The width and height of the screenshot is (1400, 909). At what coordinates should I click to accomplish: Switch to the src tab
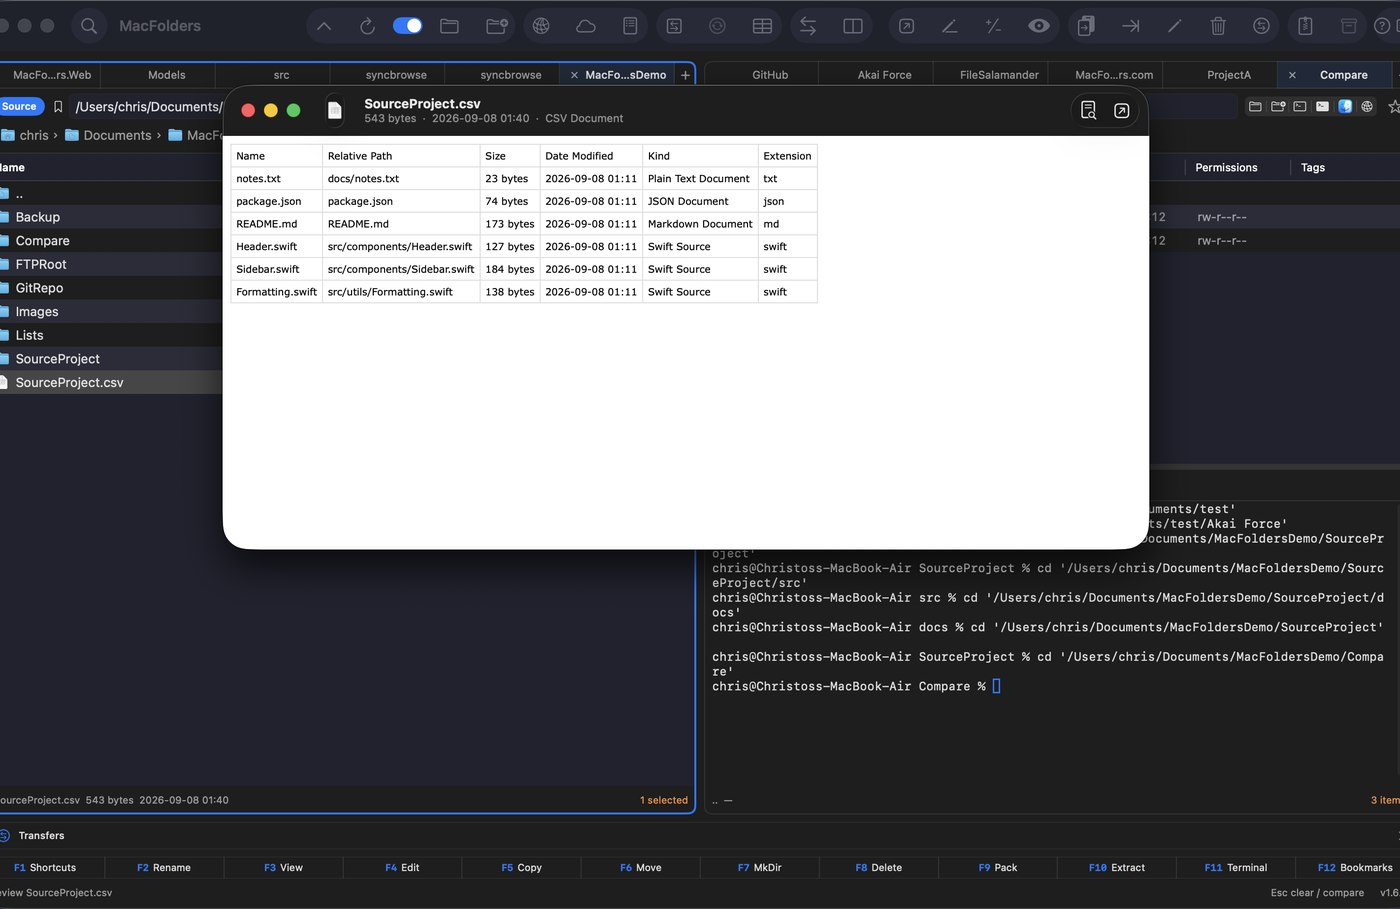pyautogui.click(x=281, y=75)
